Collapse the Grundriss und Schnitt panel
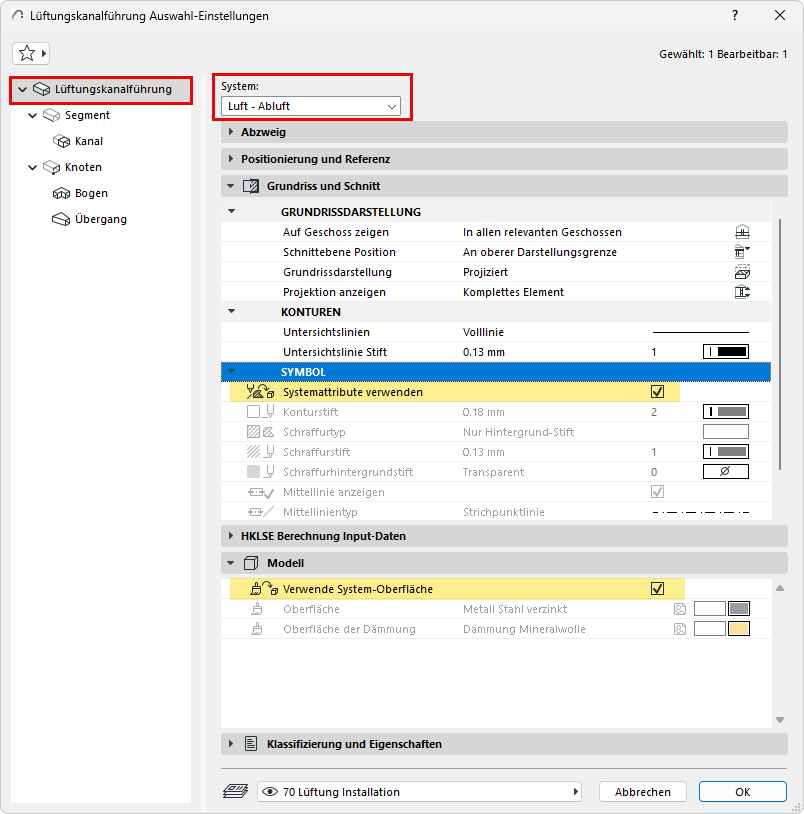This screenshot has width=804, height=814. pos(231,186)
